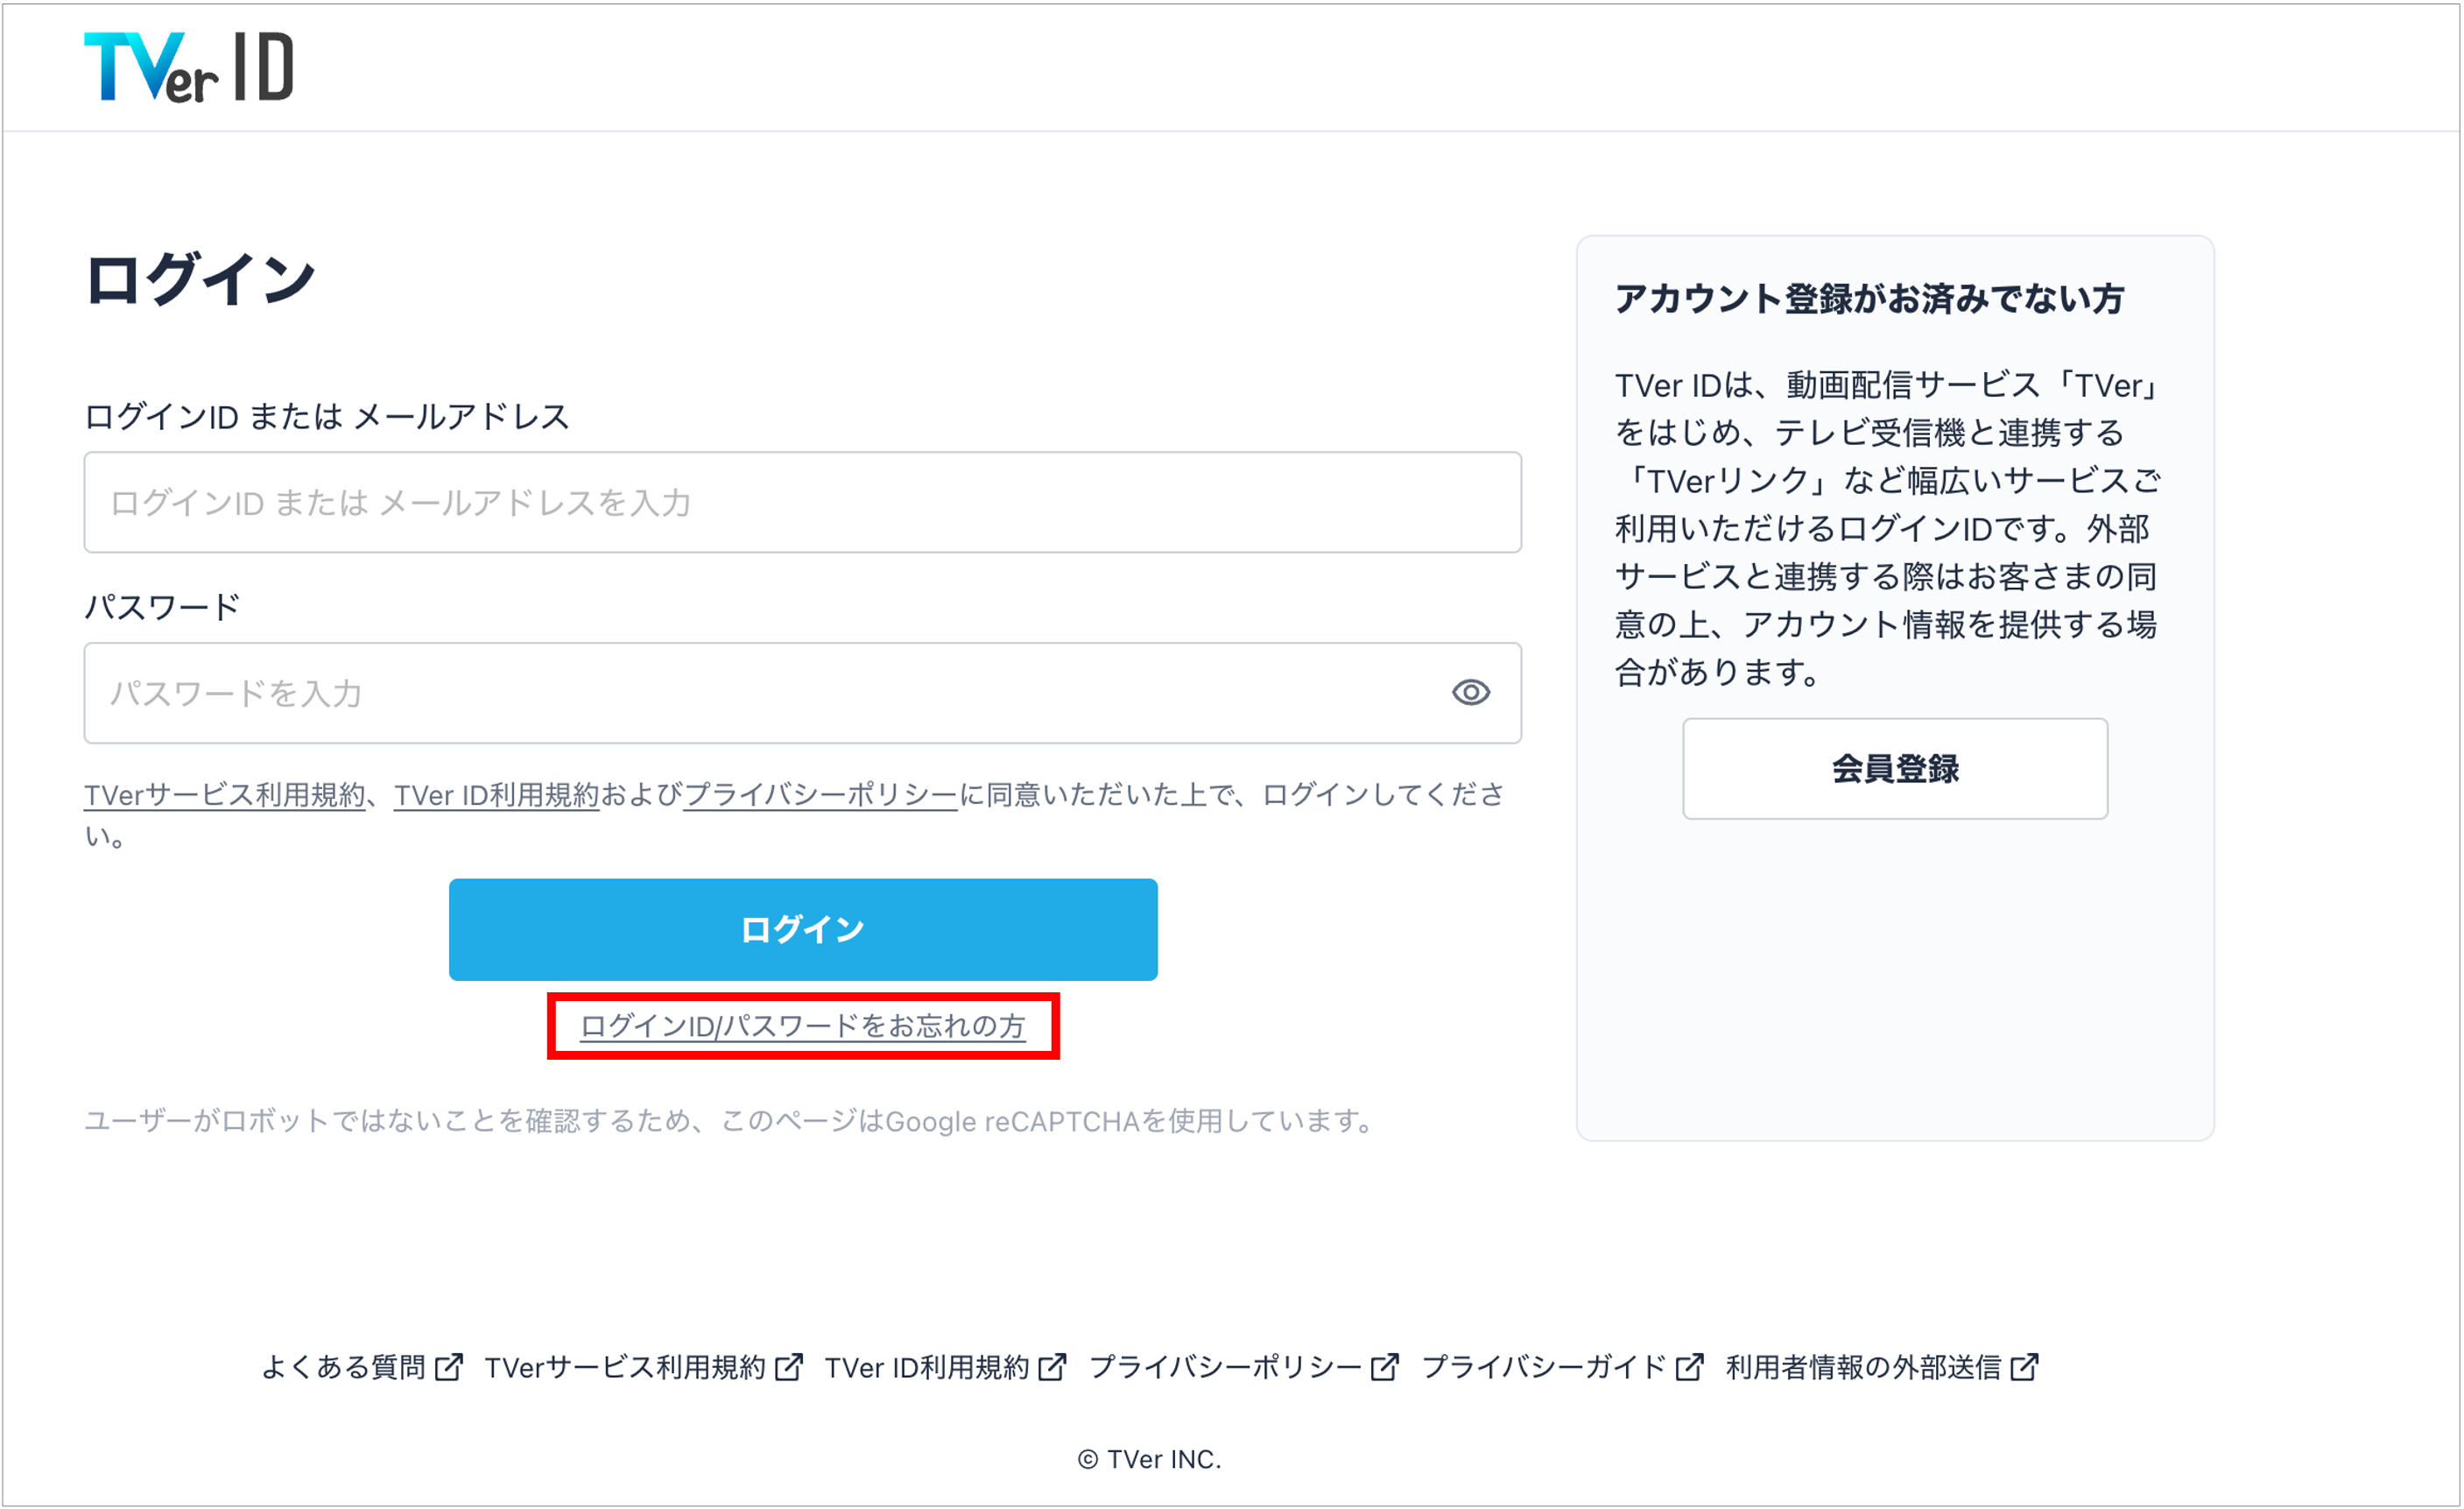The height and width of the screenshot is (1509, 2464).
Task: Open プライバシーガイド footer link
Action: pos(1544,1367)
